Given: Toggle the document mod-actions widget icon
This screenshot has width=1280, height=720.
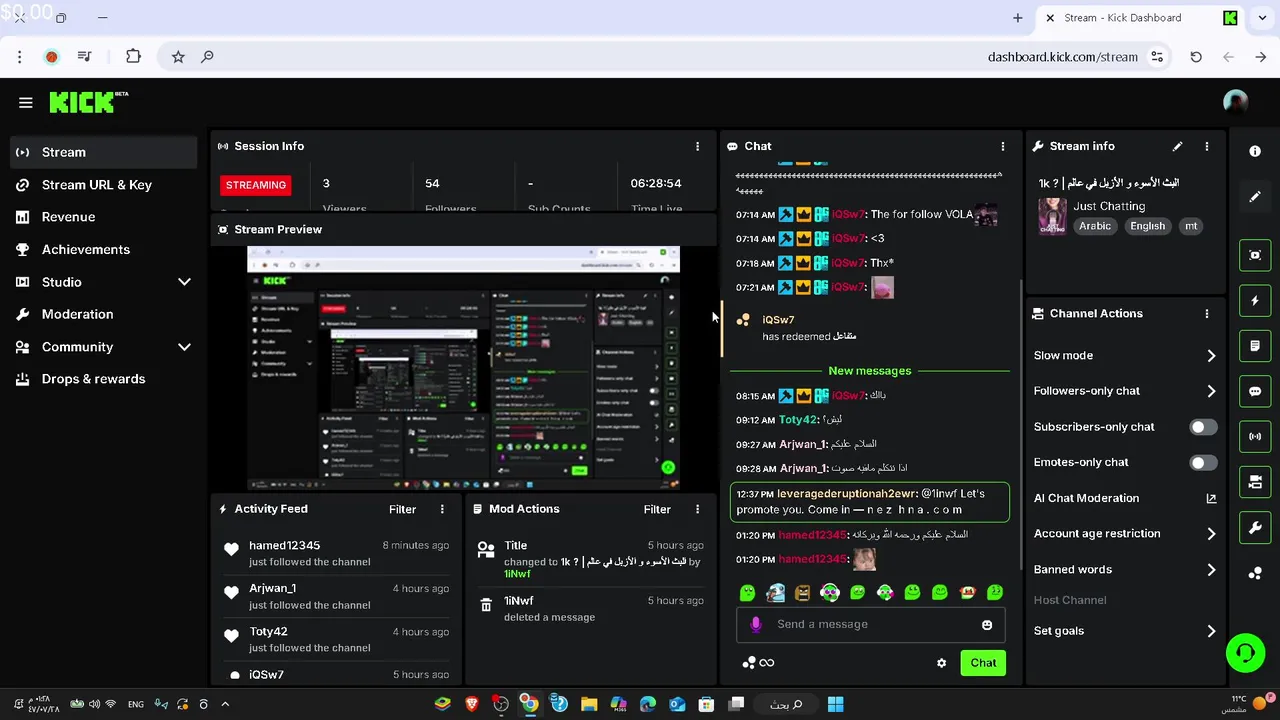Looking at the screenshot, I should pos(1255,346).
